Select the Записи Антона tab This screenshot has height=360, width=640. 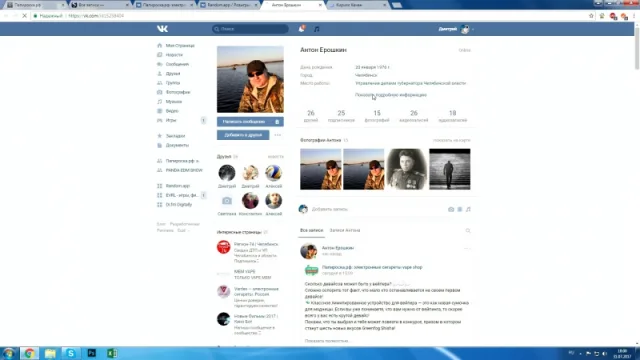[344, 231]
